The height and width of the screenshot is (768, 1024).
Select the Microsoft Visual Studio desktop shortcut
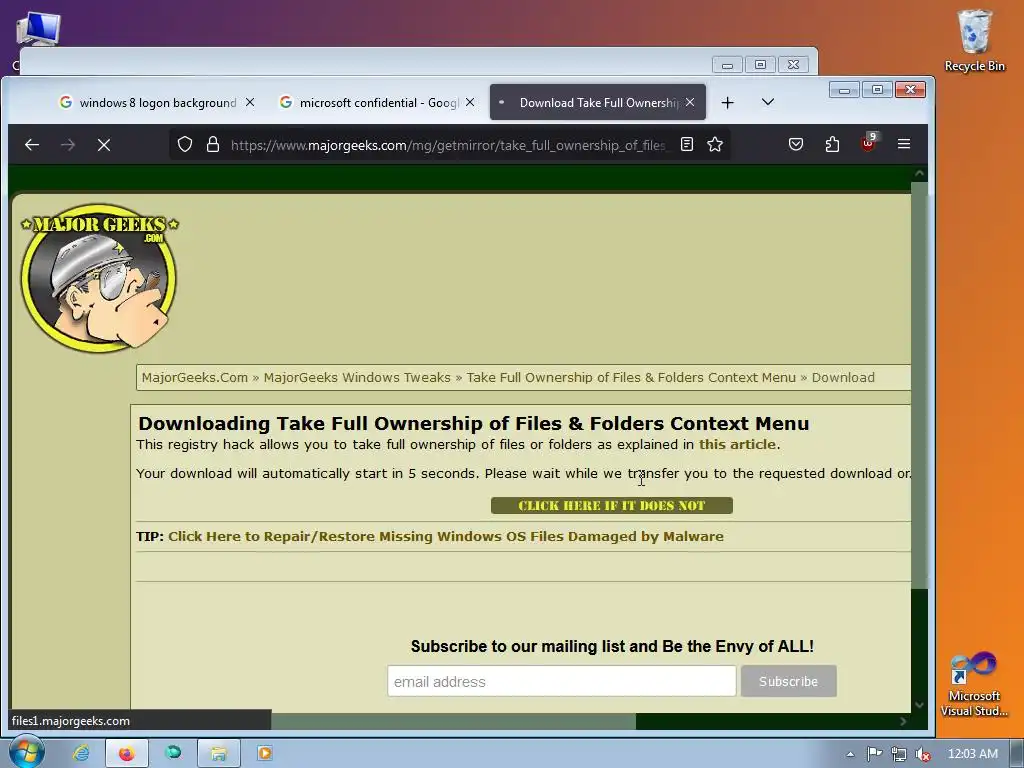[974, 684]
